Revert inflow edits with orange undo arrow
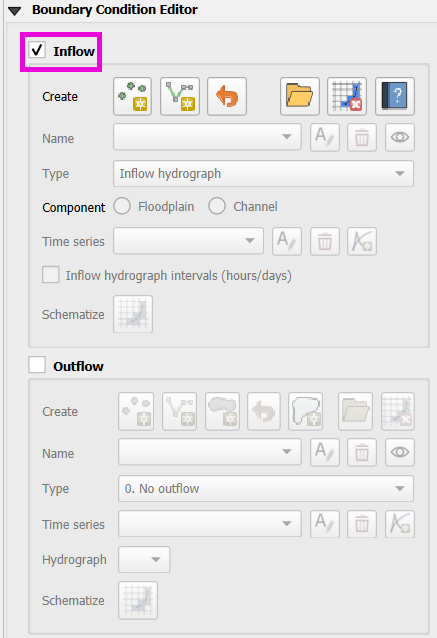The image size is (437, 638). click(x=227, y=96)
